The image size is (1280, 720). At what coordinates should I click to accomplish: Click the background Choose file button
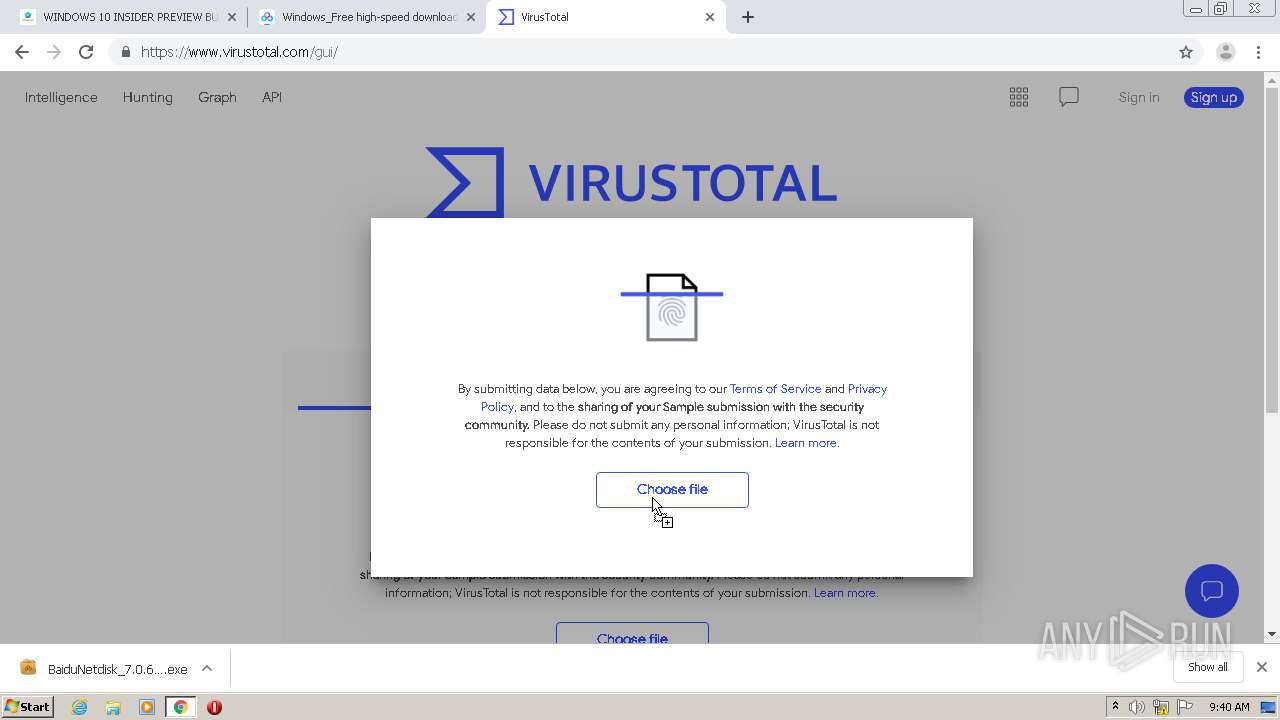(x=632, y=634)
